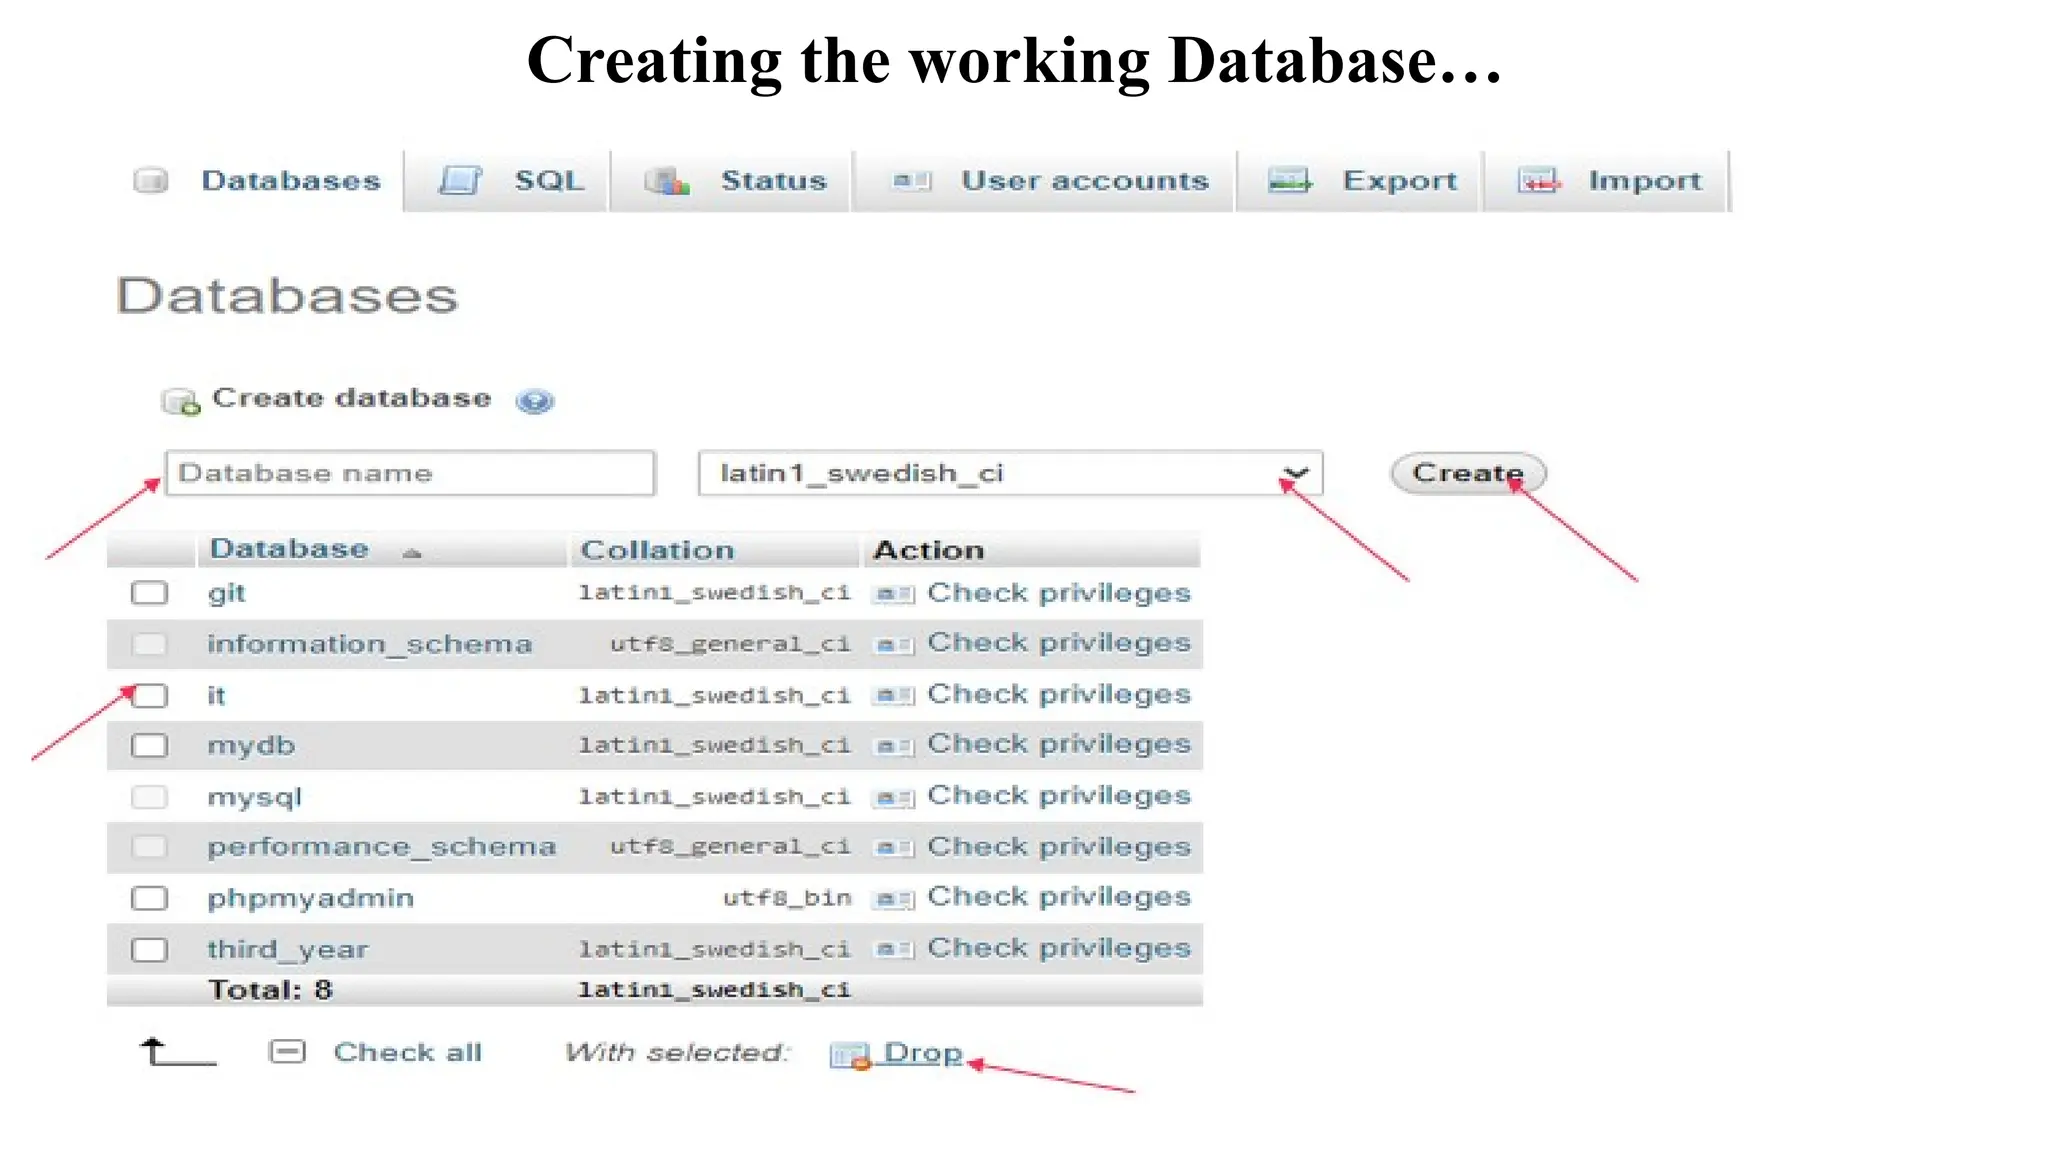Click utf8_bin collation in phpmyadmin row

point(787,898)
